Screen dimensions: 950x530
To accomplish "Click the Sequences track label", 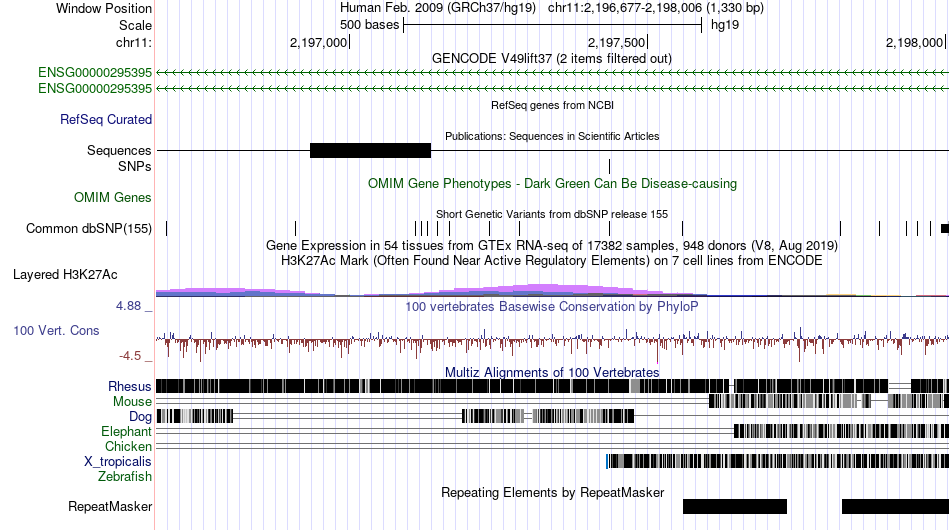I will [119, 150].
